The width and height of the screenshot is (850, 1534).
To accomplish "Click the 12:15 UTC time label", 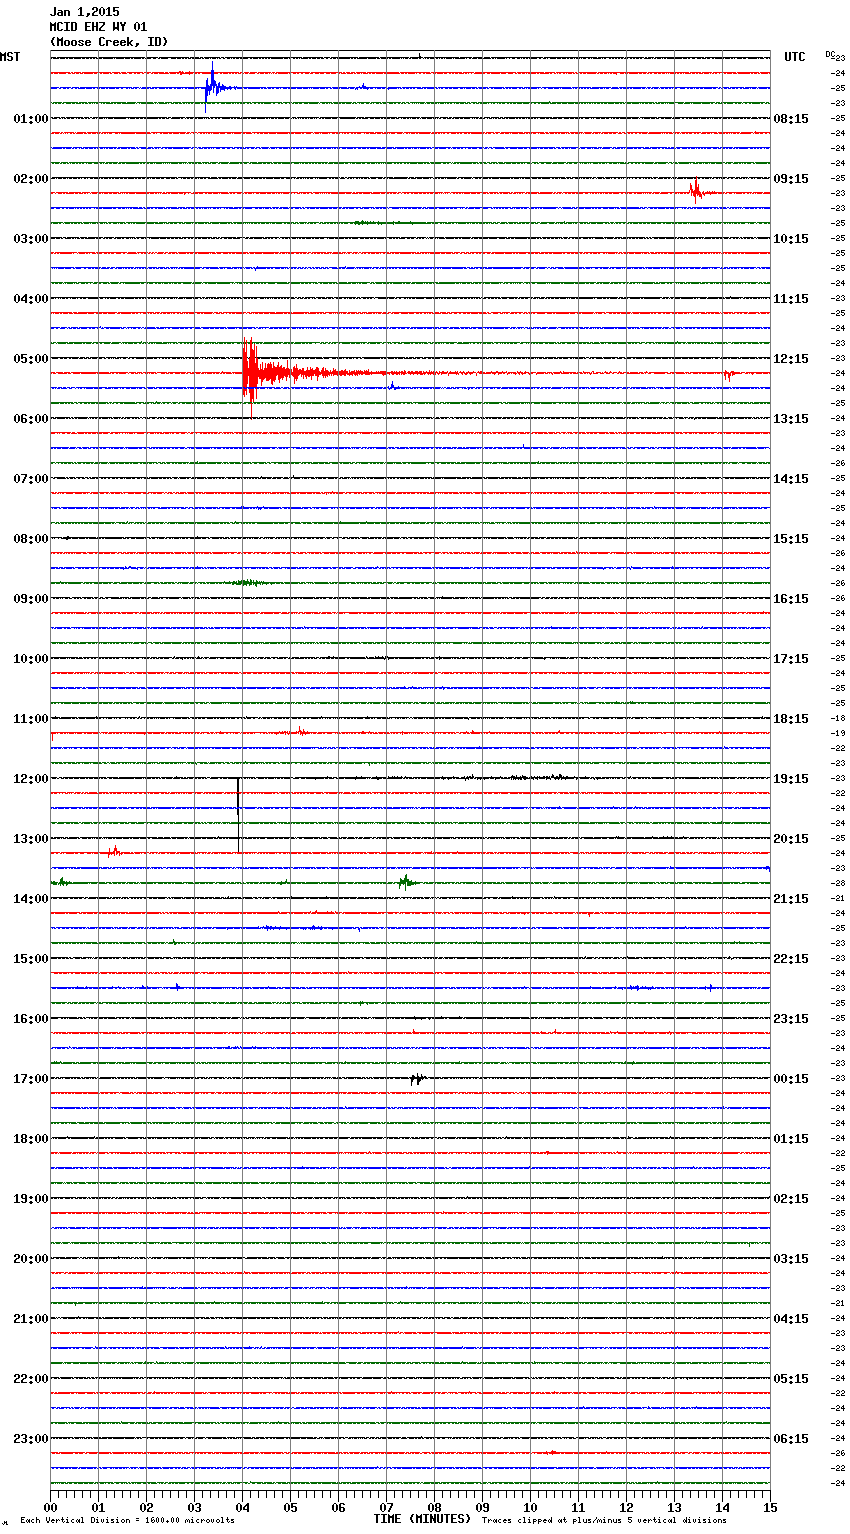I will [x=791, y=359].
